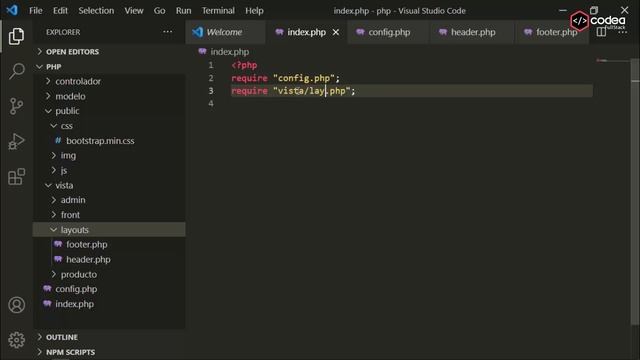
Task: Click line number 4 in the gutter
Action: [211, 103]
